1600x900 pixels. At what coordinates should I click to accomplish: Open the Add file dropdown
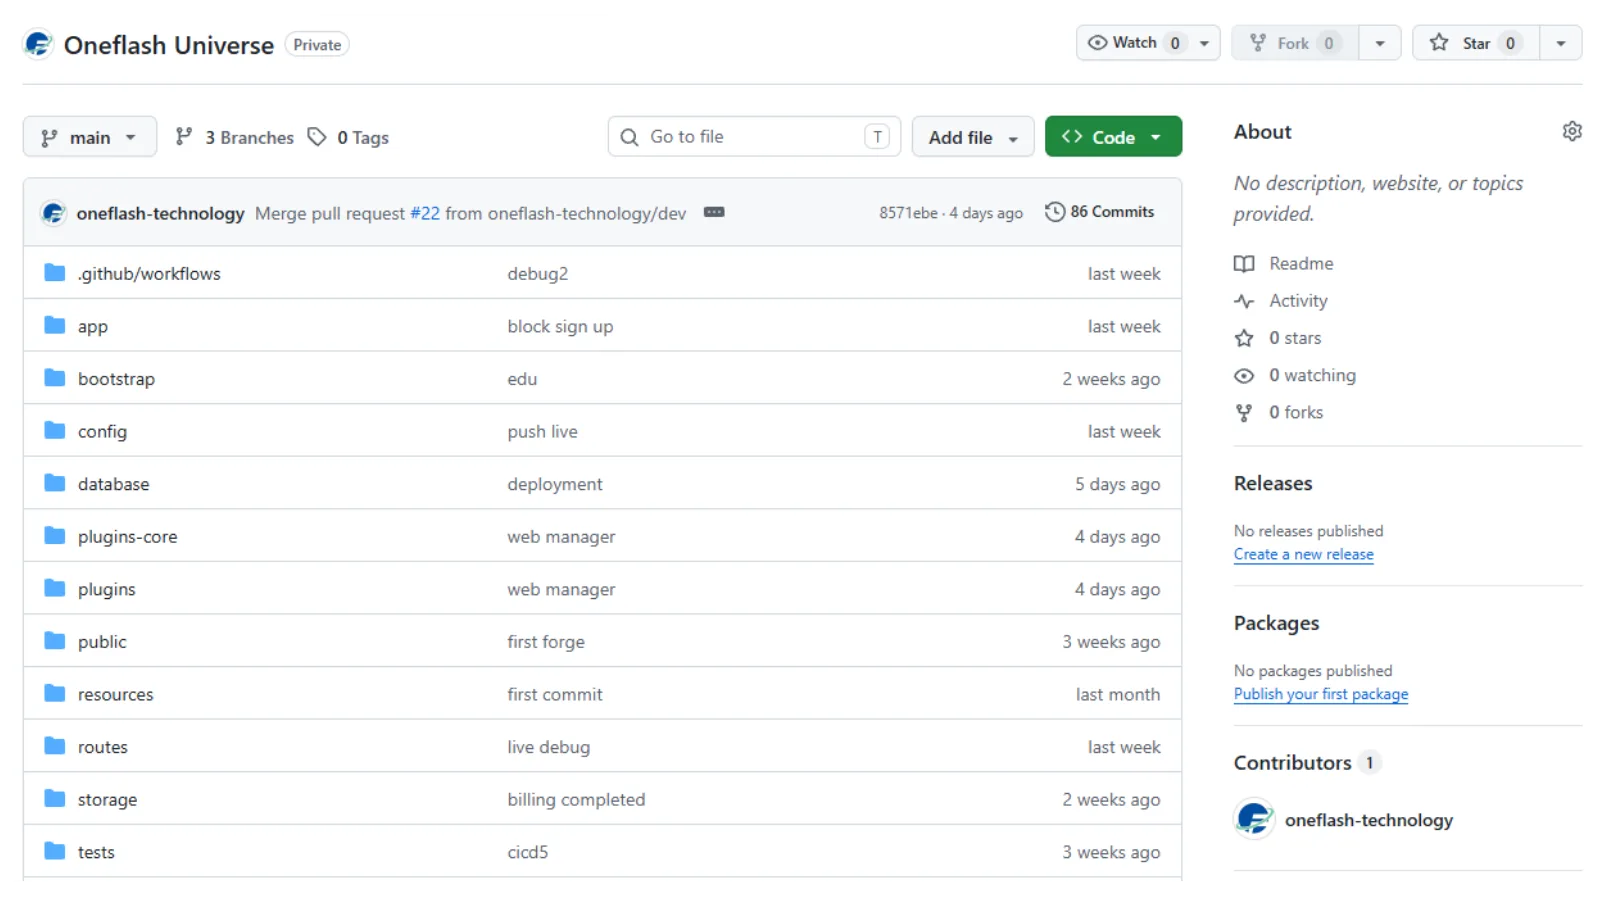point(973,137)
